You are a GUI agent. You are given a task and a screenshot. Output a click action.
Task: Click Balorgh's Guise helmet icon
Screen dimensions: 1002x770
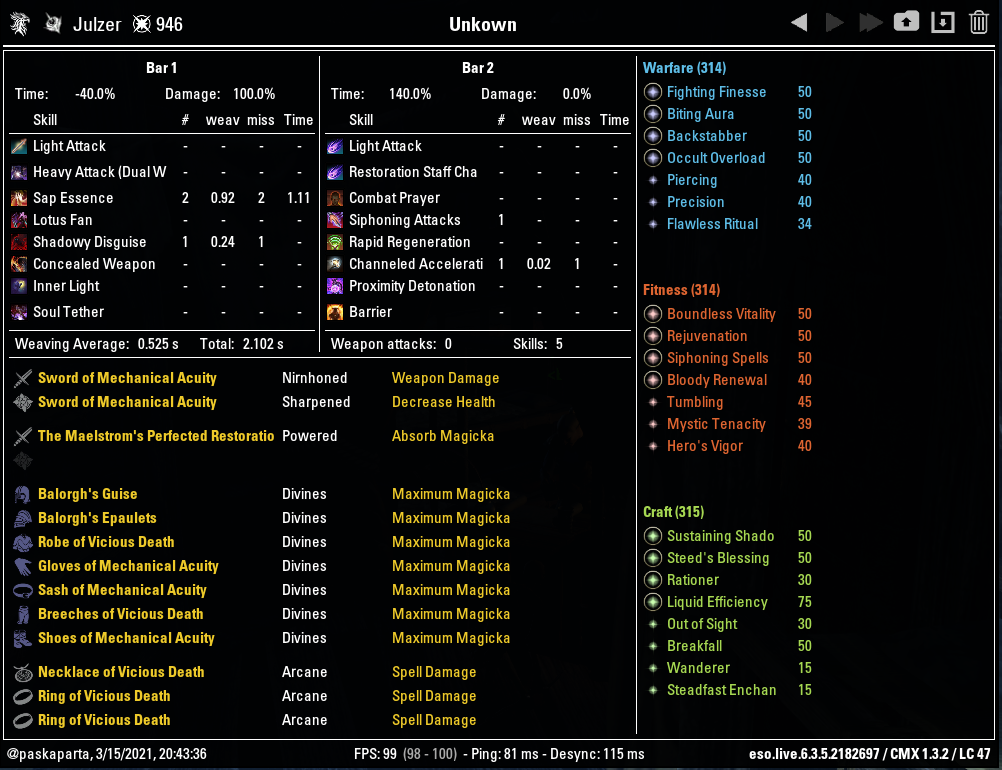point(23,495)
